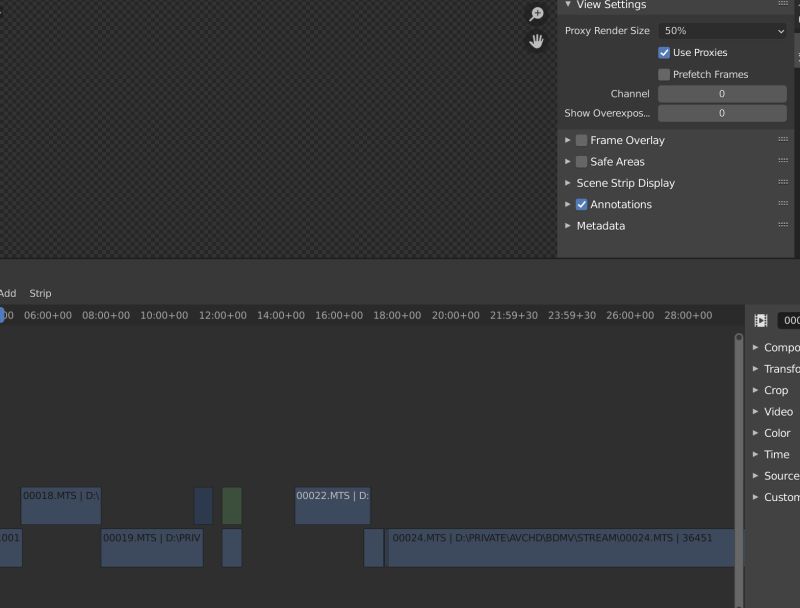The image size is (800, 608).
Task: Click the View Settings panel drag grip
Action: coord(781,5)
